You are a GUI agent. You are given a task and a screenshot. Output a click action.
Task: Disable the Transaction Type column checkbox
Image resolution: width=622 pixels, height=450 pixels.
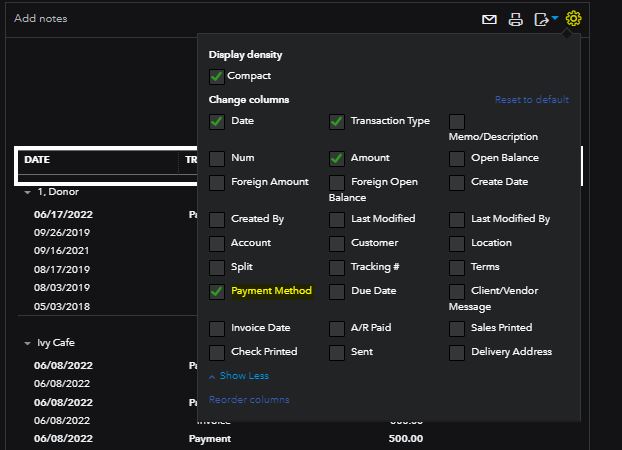tap(337, 122)
